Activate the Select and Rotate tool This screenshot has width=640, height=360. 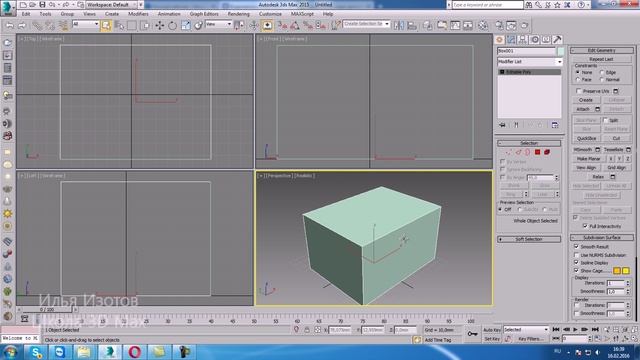tap(172, 25)
